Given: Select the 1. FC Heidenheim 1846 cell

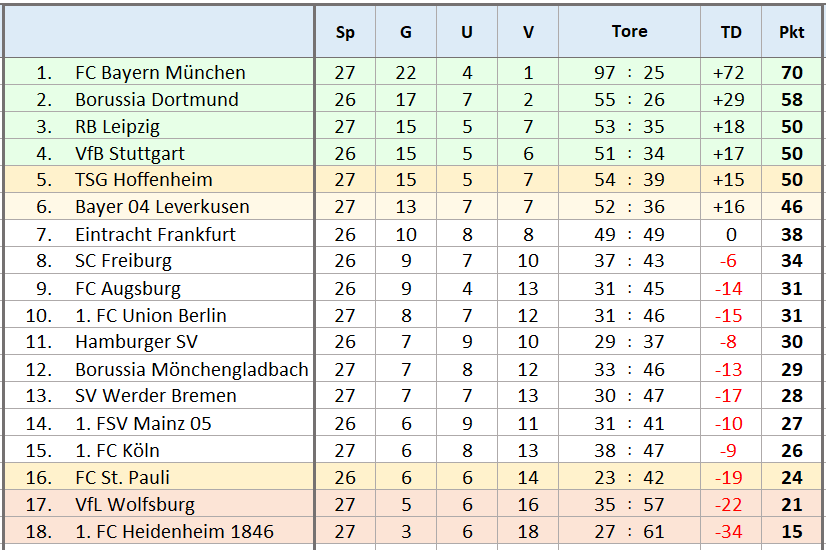Looking at the screenshot, I should 174,531.
